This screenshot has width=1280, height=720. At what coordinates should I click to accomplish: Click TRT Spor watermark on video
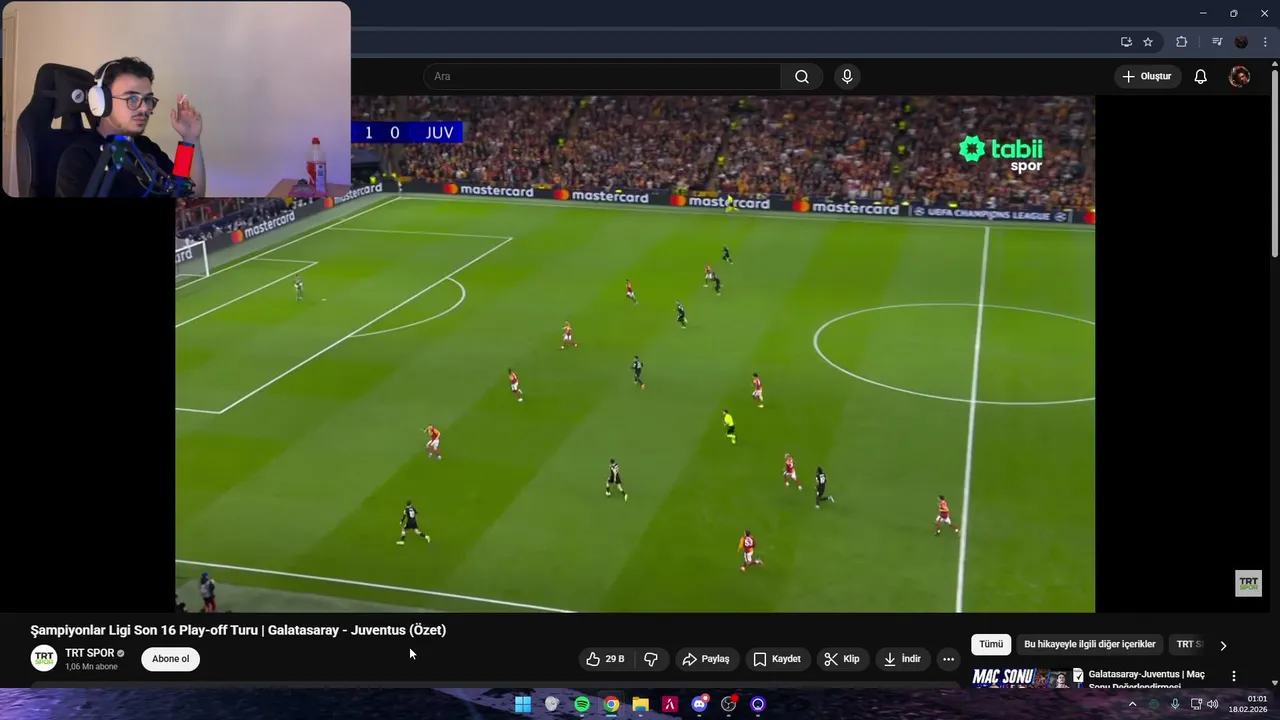[x=1249, y=583]
